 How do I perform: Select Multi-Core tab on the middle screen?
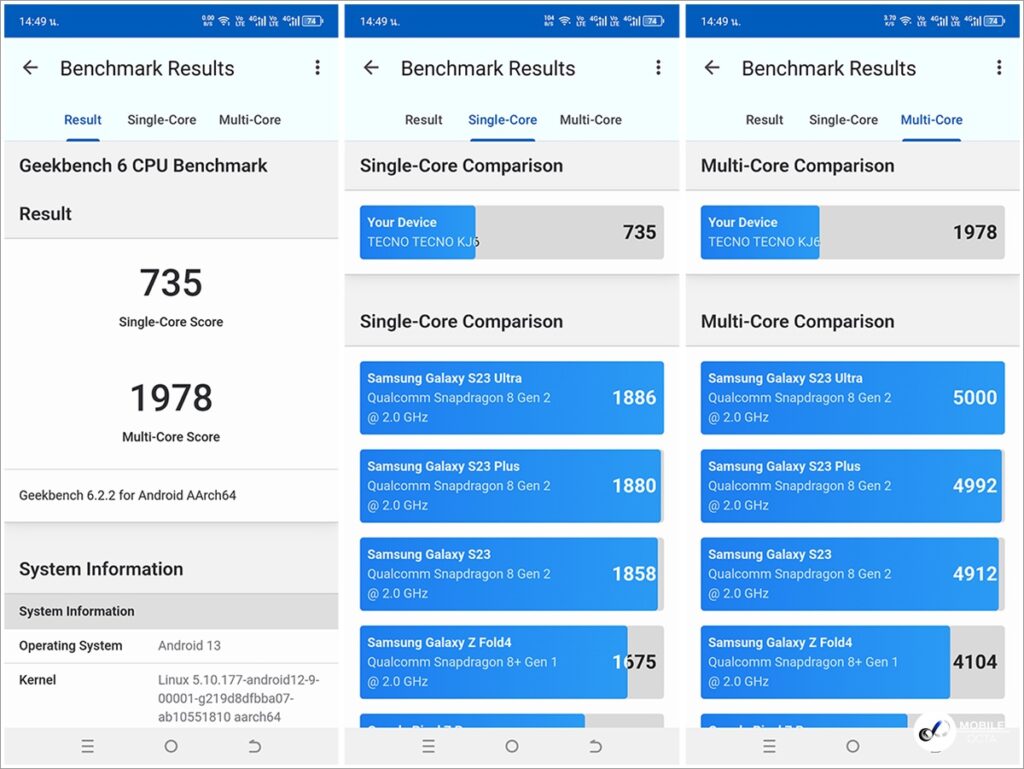[x=591, y=120]
